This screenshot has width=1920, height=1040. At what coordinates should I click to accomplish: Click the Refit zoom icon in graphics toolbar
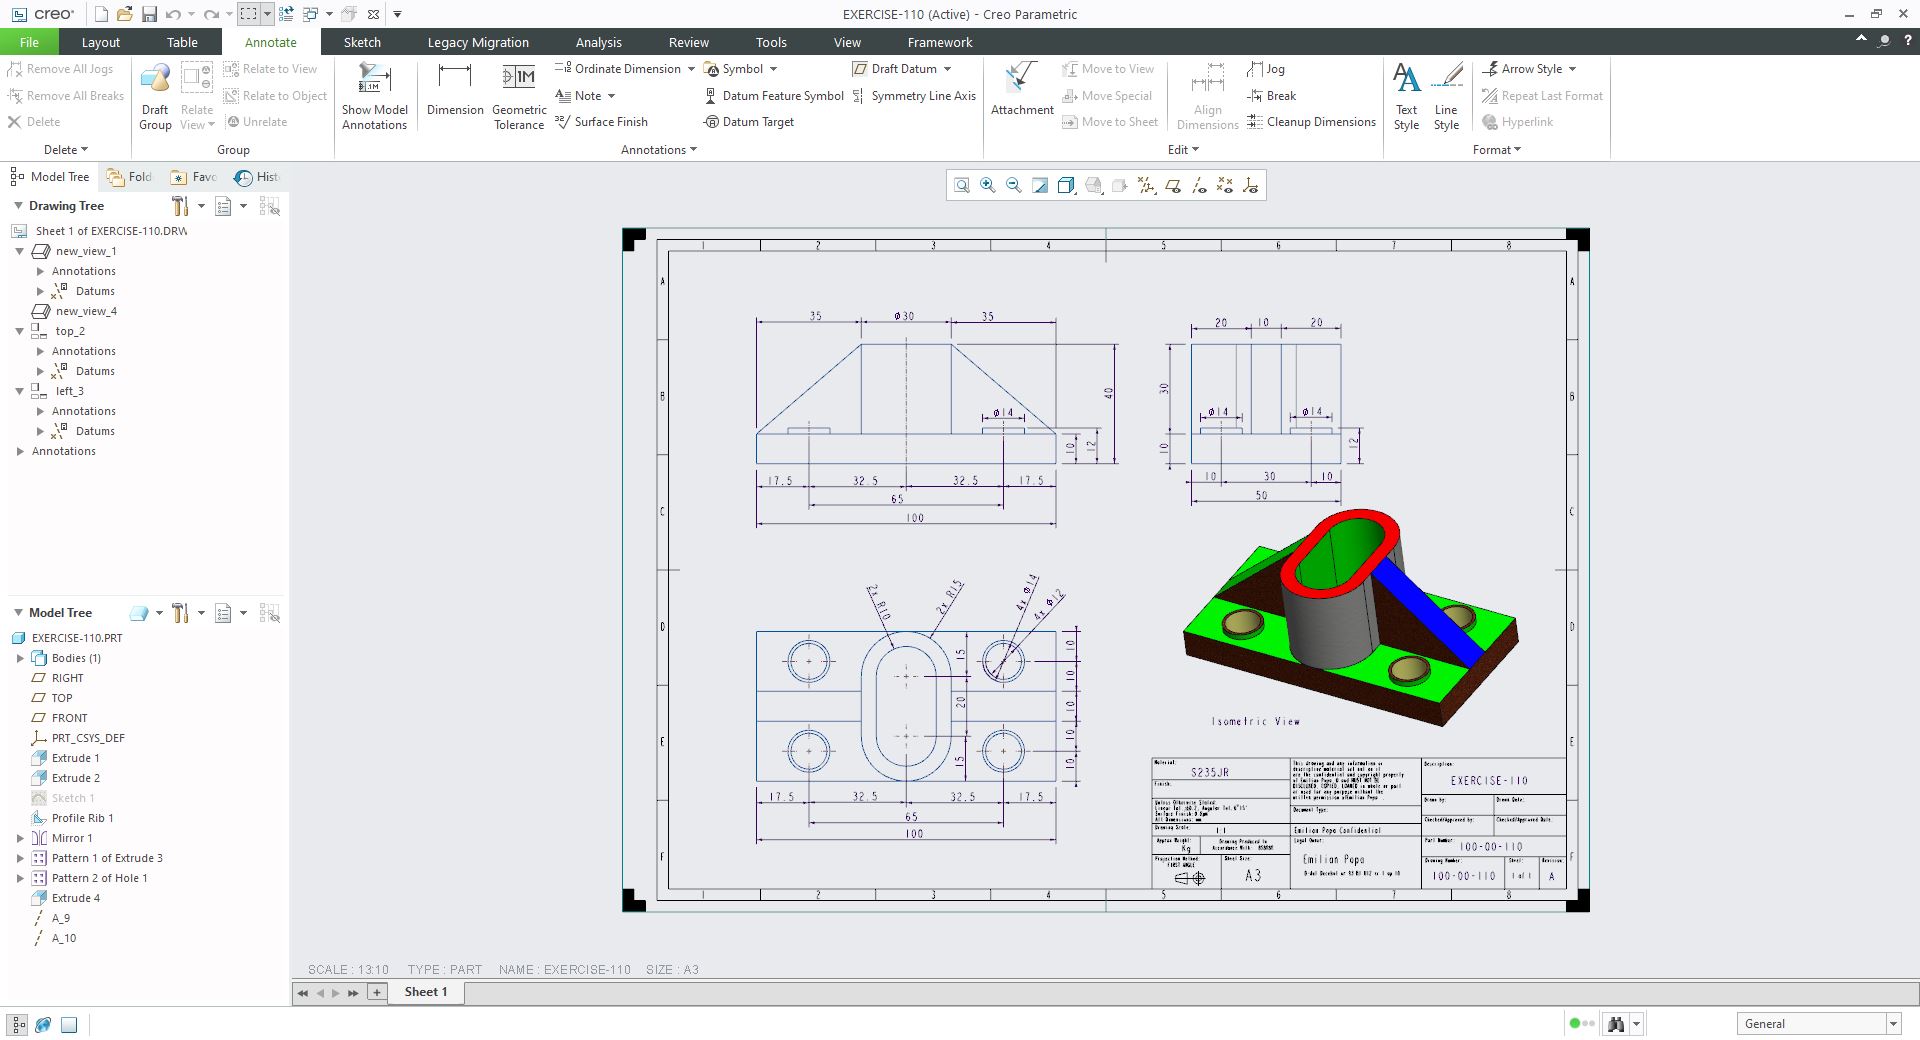(x=961, y=186)
